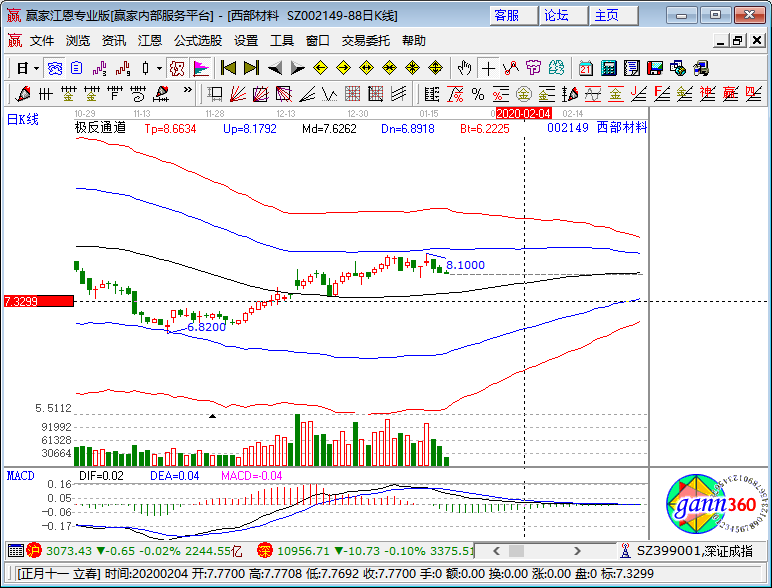Select the plain percent sign tool
The width and height of the screenshot is (772, 588).
coord(478,94)
